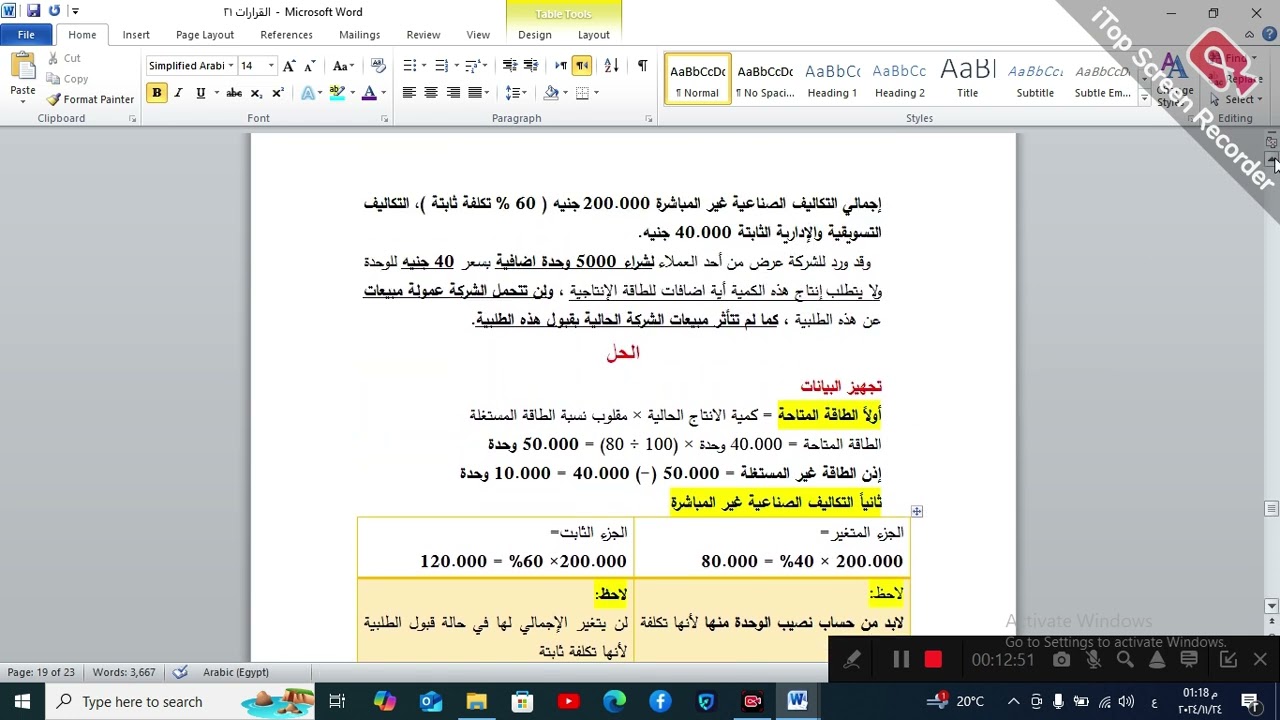
Task: Pause the screen recording
Action: coord(901,660)
